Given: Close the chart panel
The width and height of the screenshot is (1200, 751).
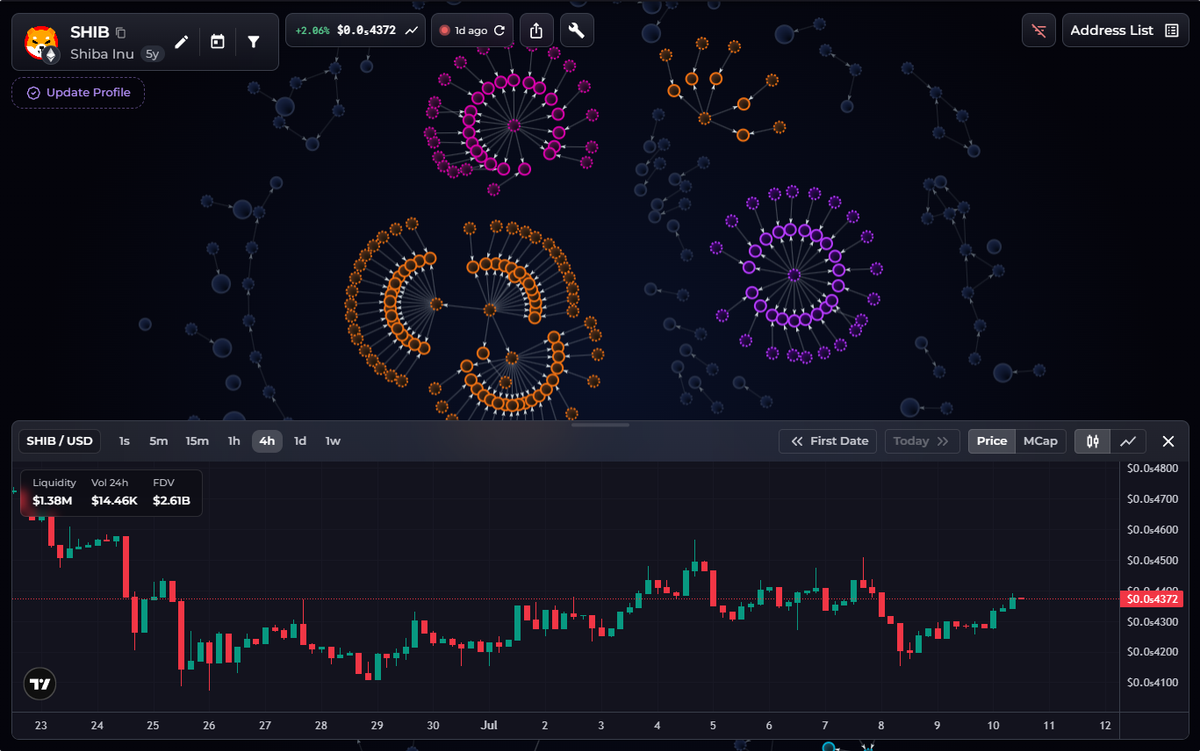Looking at the screenshot, I should pos(1168,441).
